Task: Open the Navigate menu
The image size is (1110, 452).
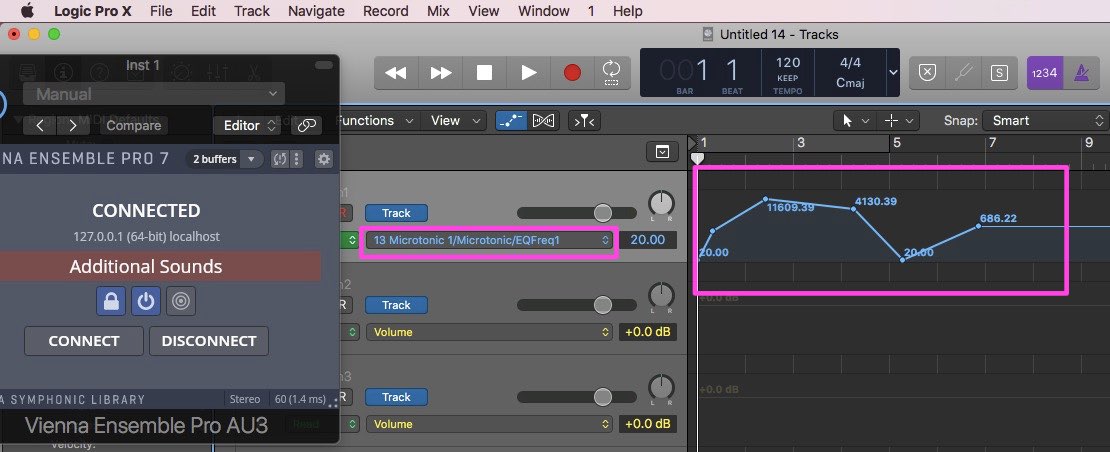Action: [x=316, y=11]
